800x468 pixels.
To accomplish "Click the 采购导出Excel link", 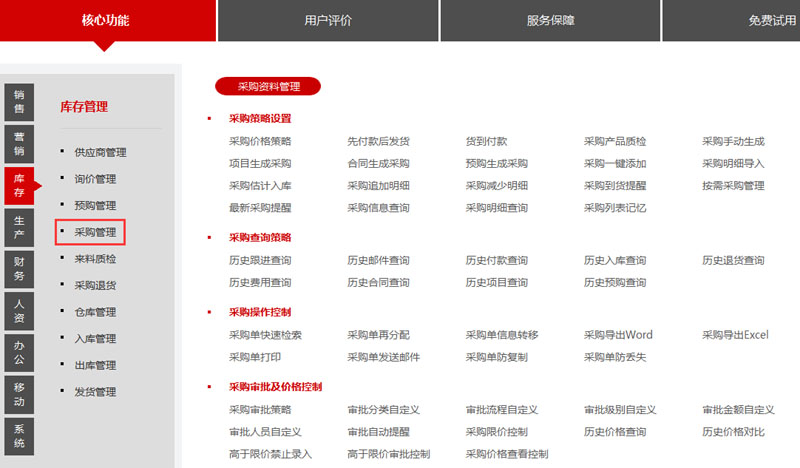I will tap(735, 335).
